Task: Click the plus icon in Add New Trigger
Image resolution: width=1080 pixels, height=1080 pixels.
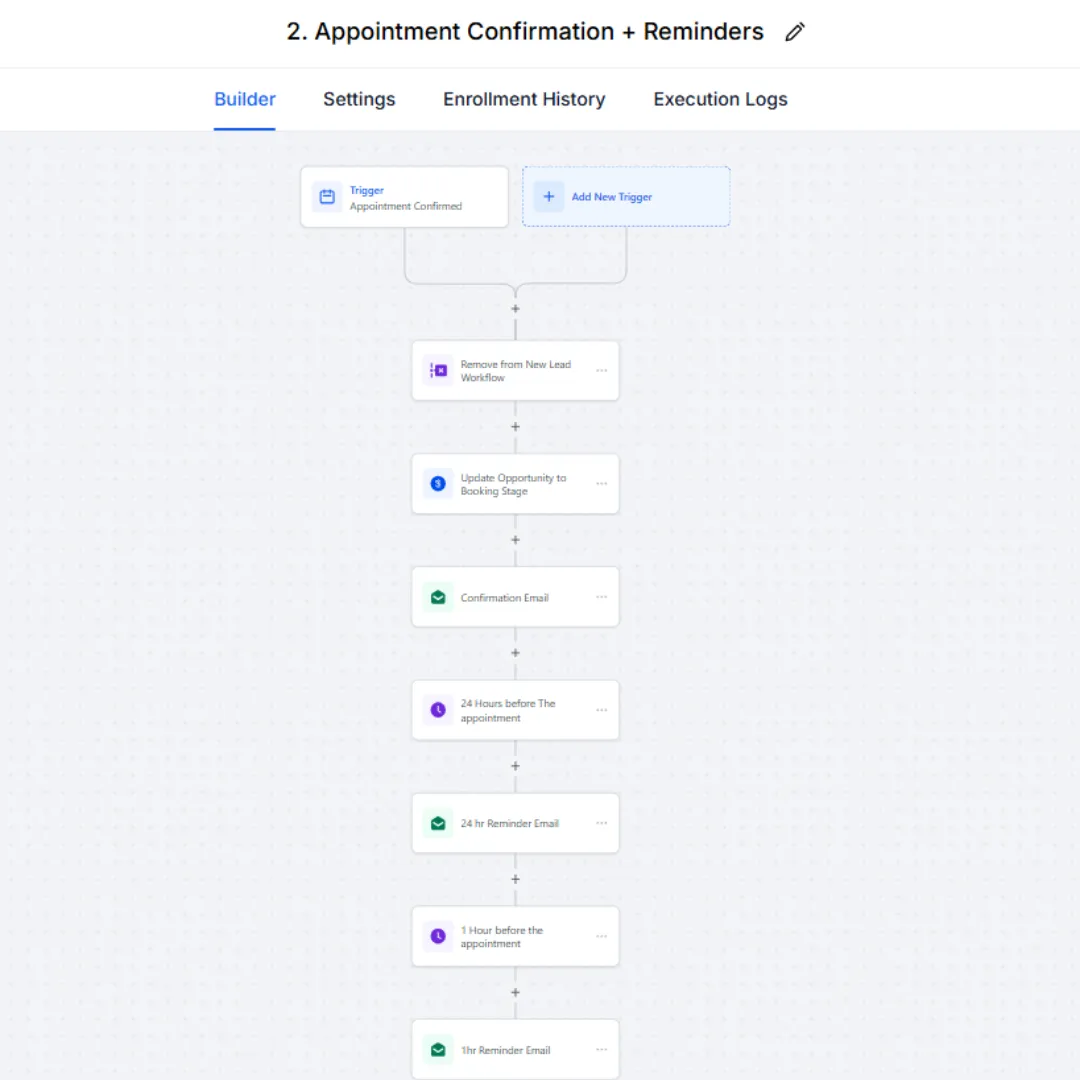Action: 548,197
